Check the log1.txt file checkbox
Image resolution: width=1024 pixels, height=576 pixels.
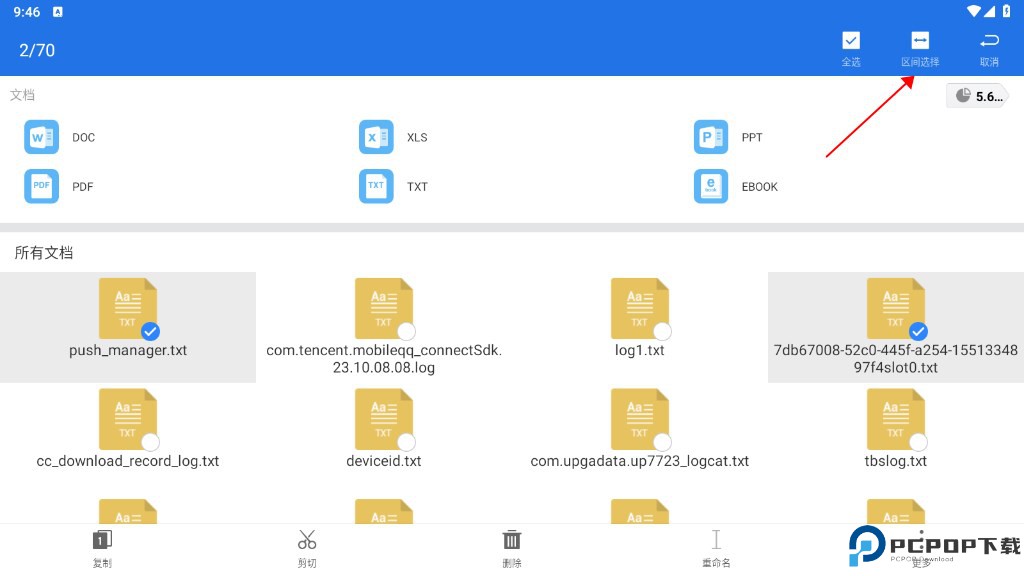pos(662,331)
